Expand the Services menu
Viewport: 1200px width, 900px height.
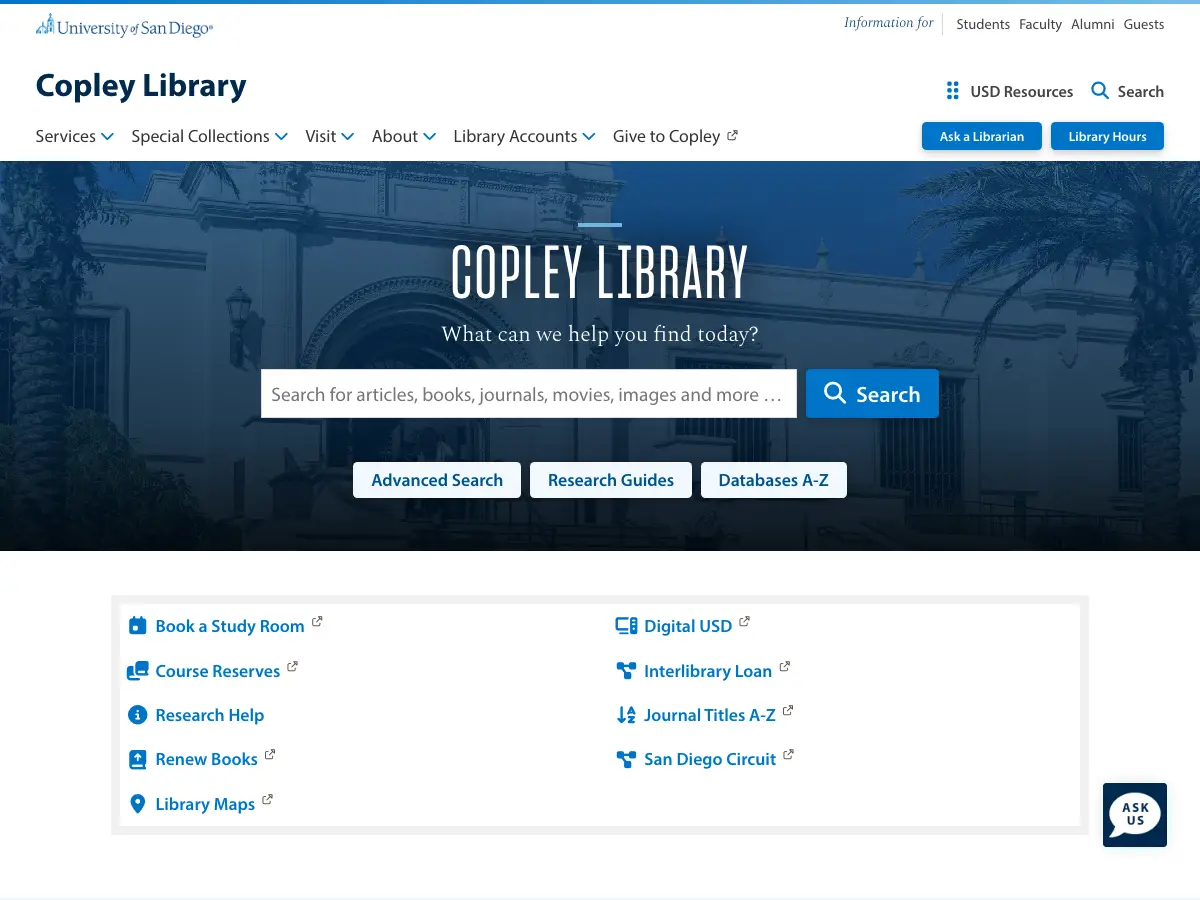75,136
